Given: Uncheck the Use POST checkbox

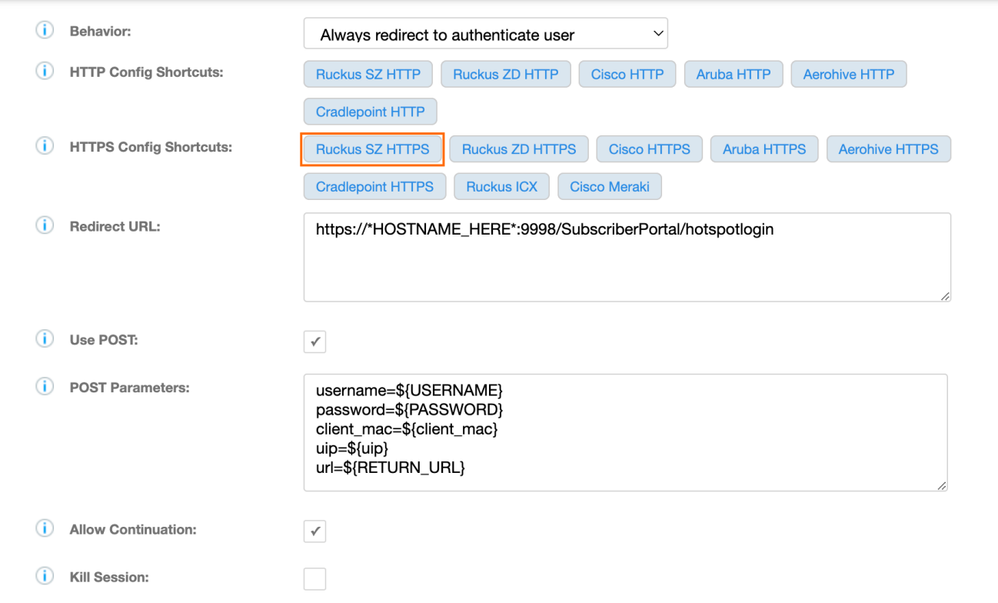Looking at the screenshot, I should click(315, 341).
